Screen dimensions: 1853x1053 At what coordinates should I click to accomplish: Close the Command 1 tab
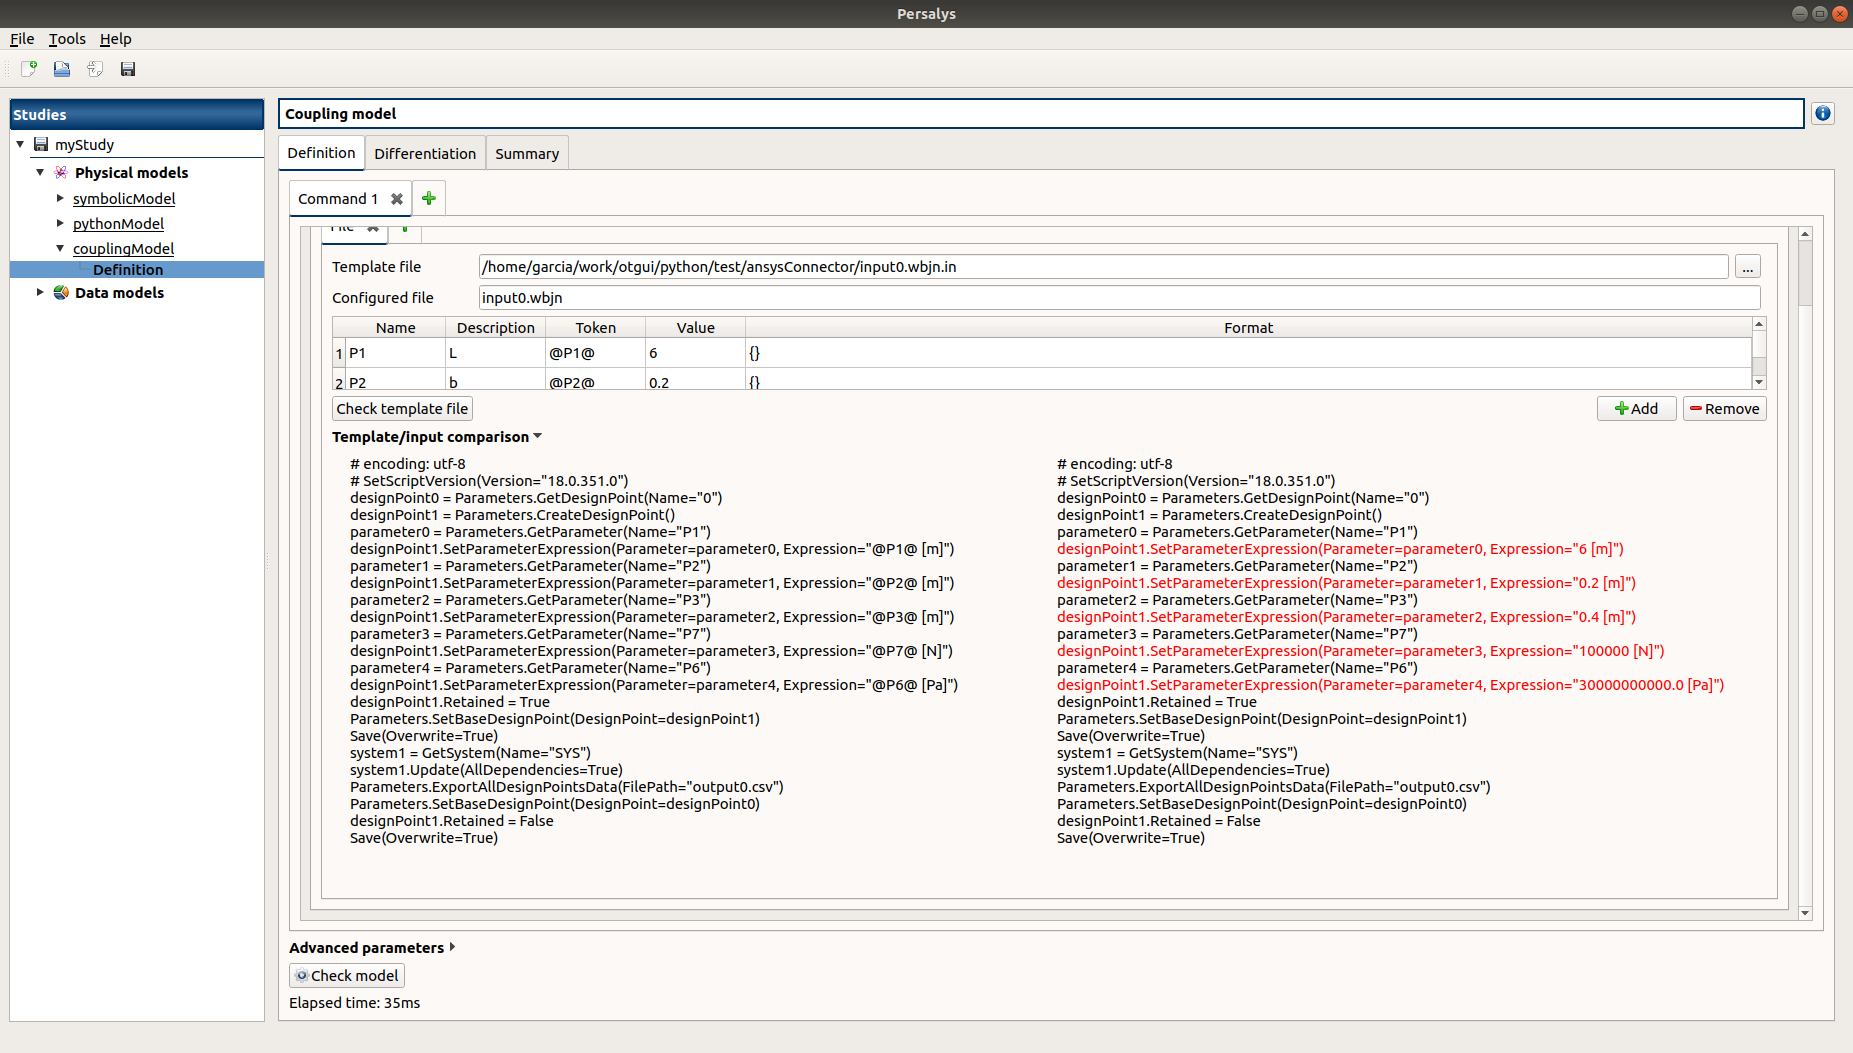point(397,199)
